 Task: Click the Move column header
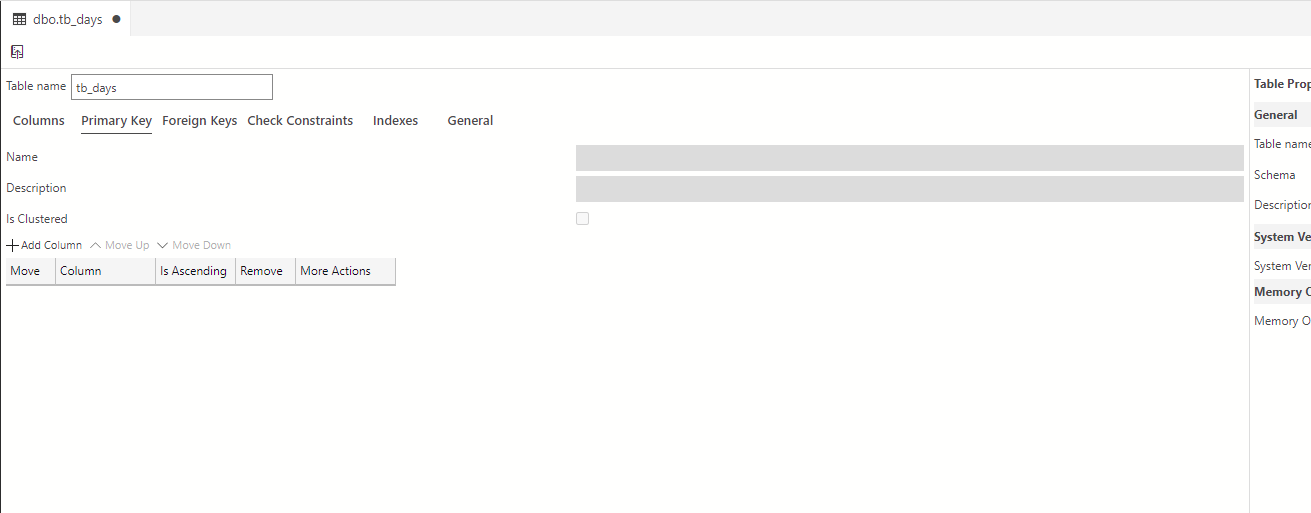[x=31, y=271]
